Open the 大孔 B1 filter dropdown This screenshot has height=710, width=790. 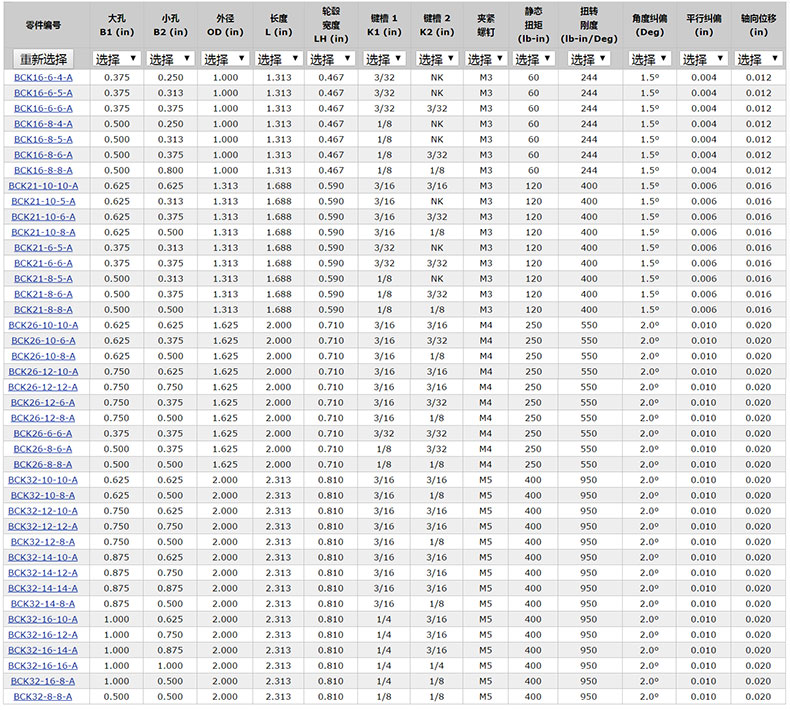point(116,59)
